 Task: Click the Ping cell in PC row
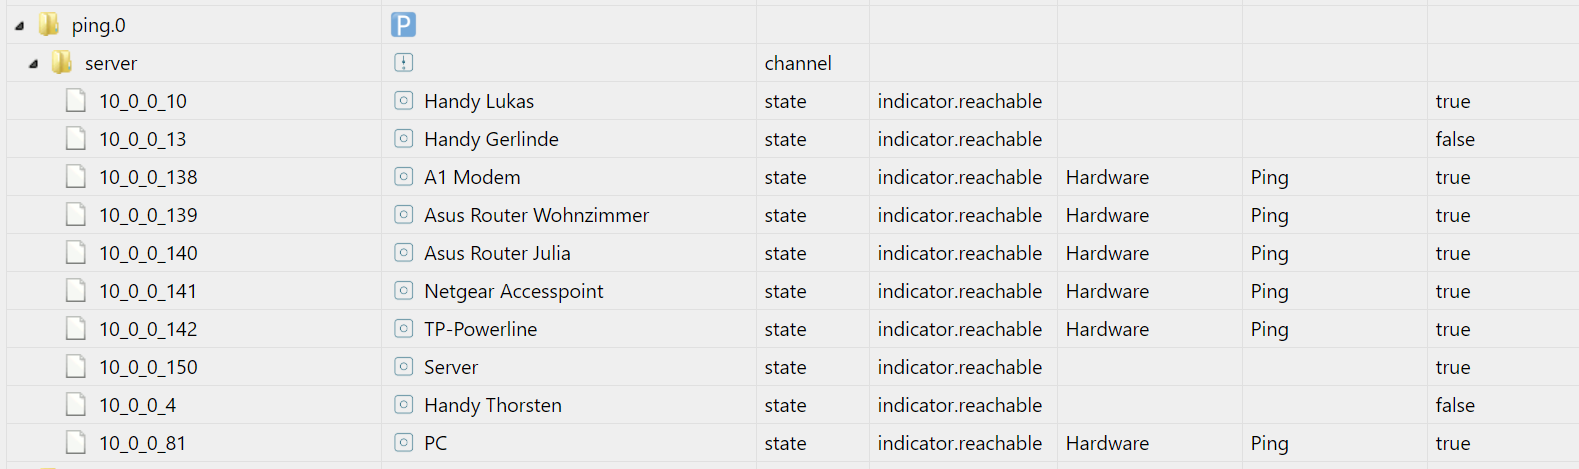pyautogui.click(x=1269, y=443)
